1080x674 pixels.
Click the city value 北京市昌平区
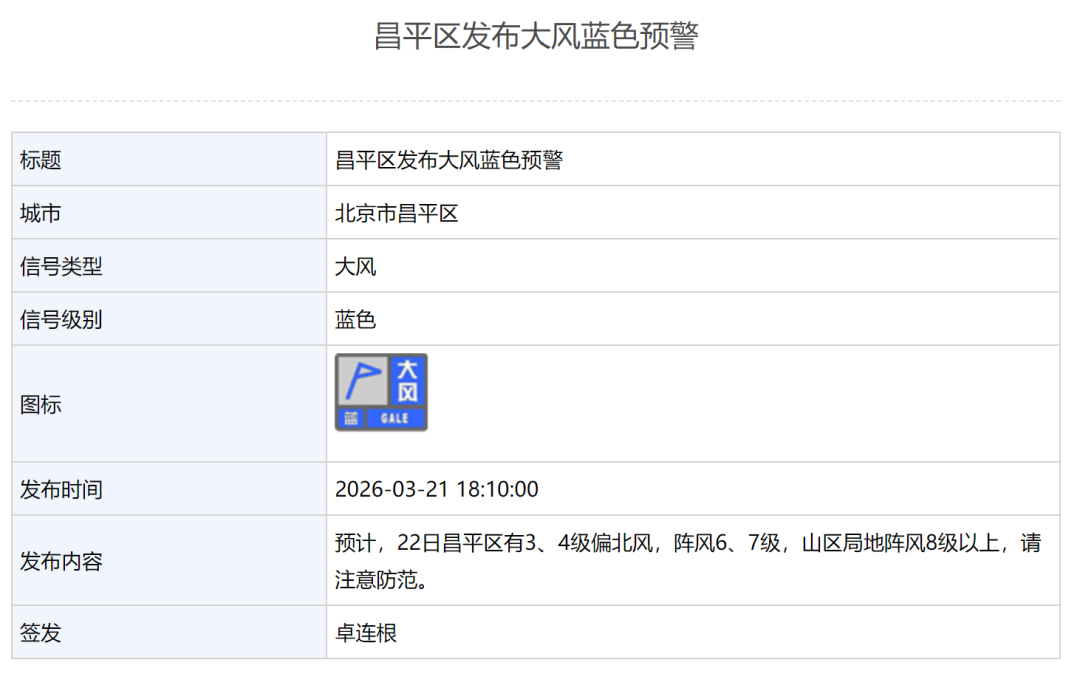[396, 213]
